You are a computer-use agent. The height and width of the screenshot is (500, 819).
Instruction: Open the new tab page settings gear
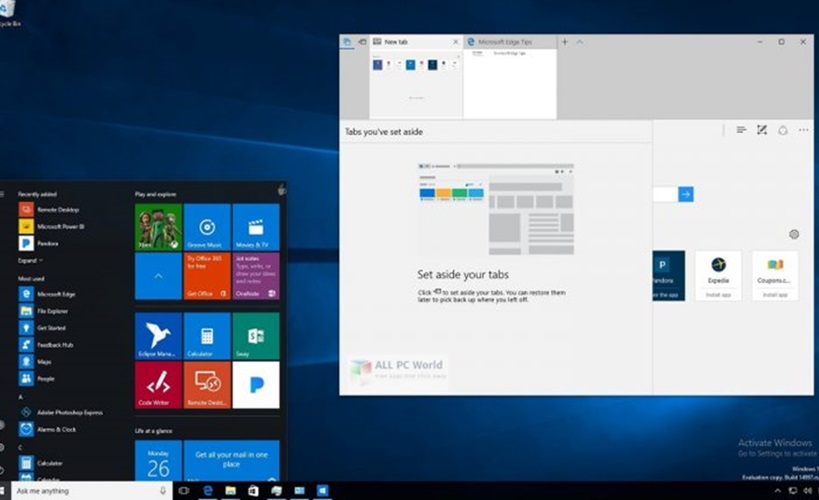[x=794, y=234]
